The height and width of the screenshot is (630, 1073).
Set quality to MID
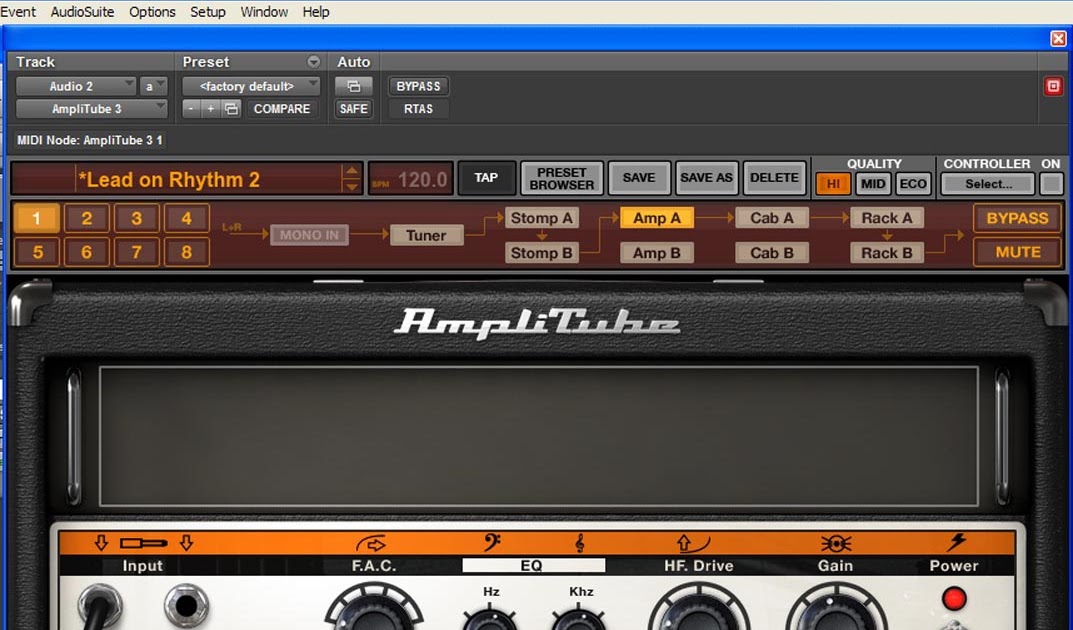(x=872, y=184)
